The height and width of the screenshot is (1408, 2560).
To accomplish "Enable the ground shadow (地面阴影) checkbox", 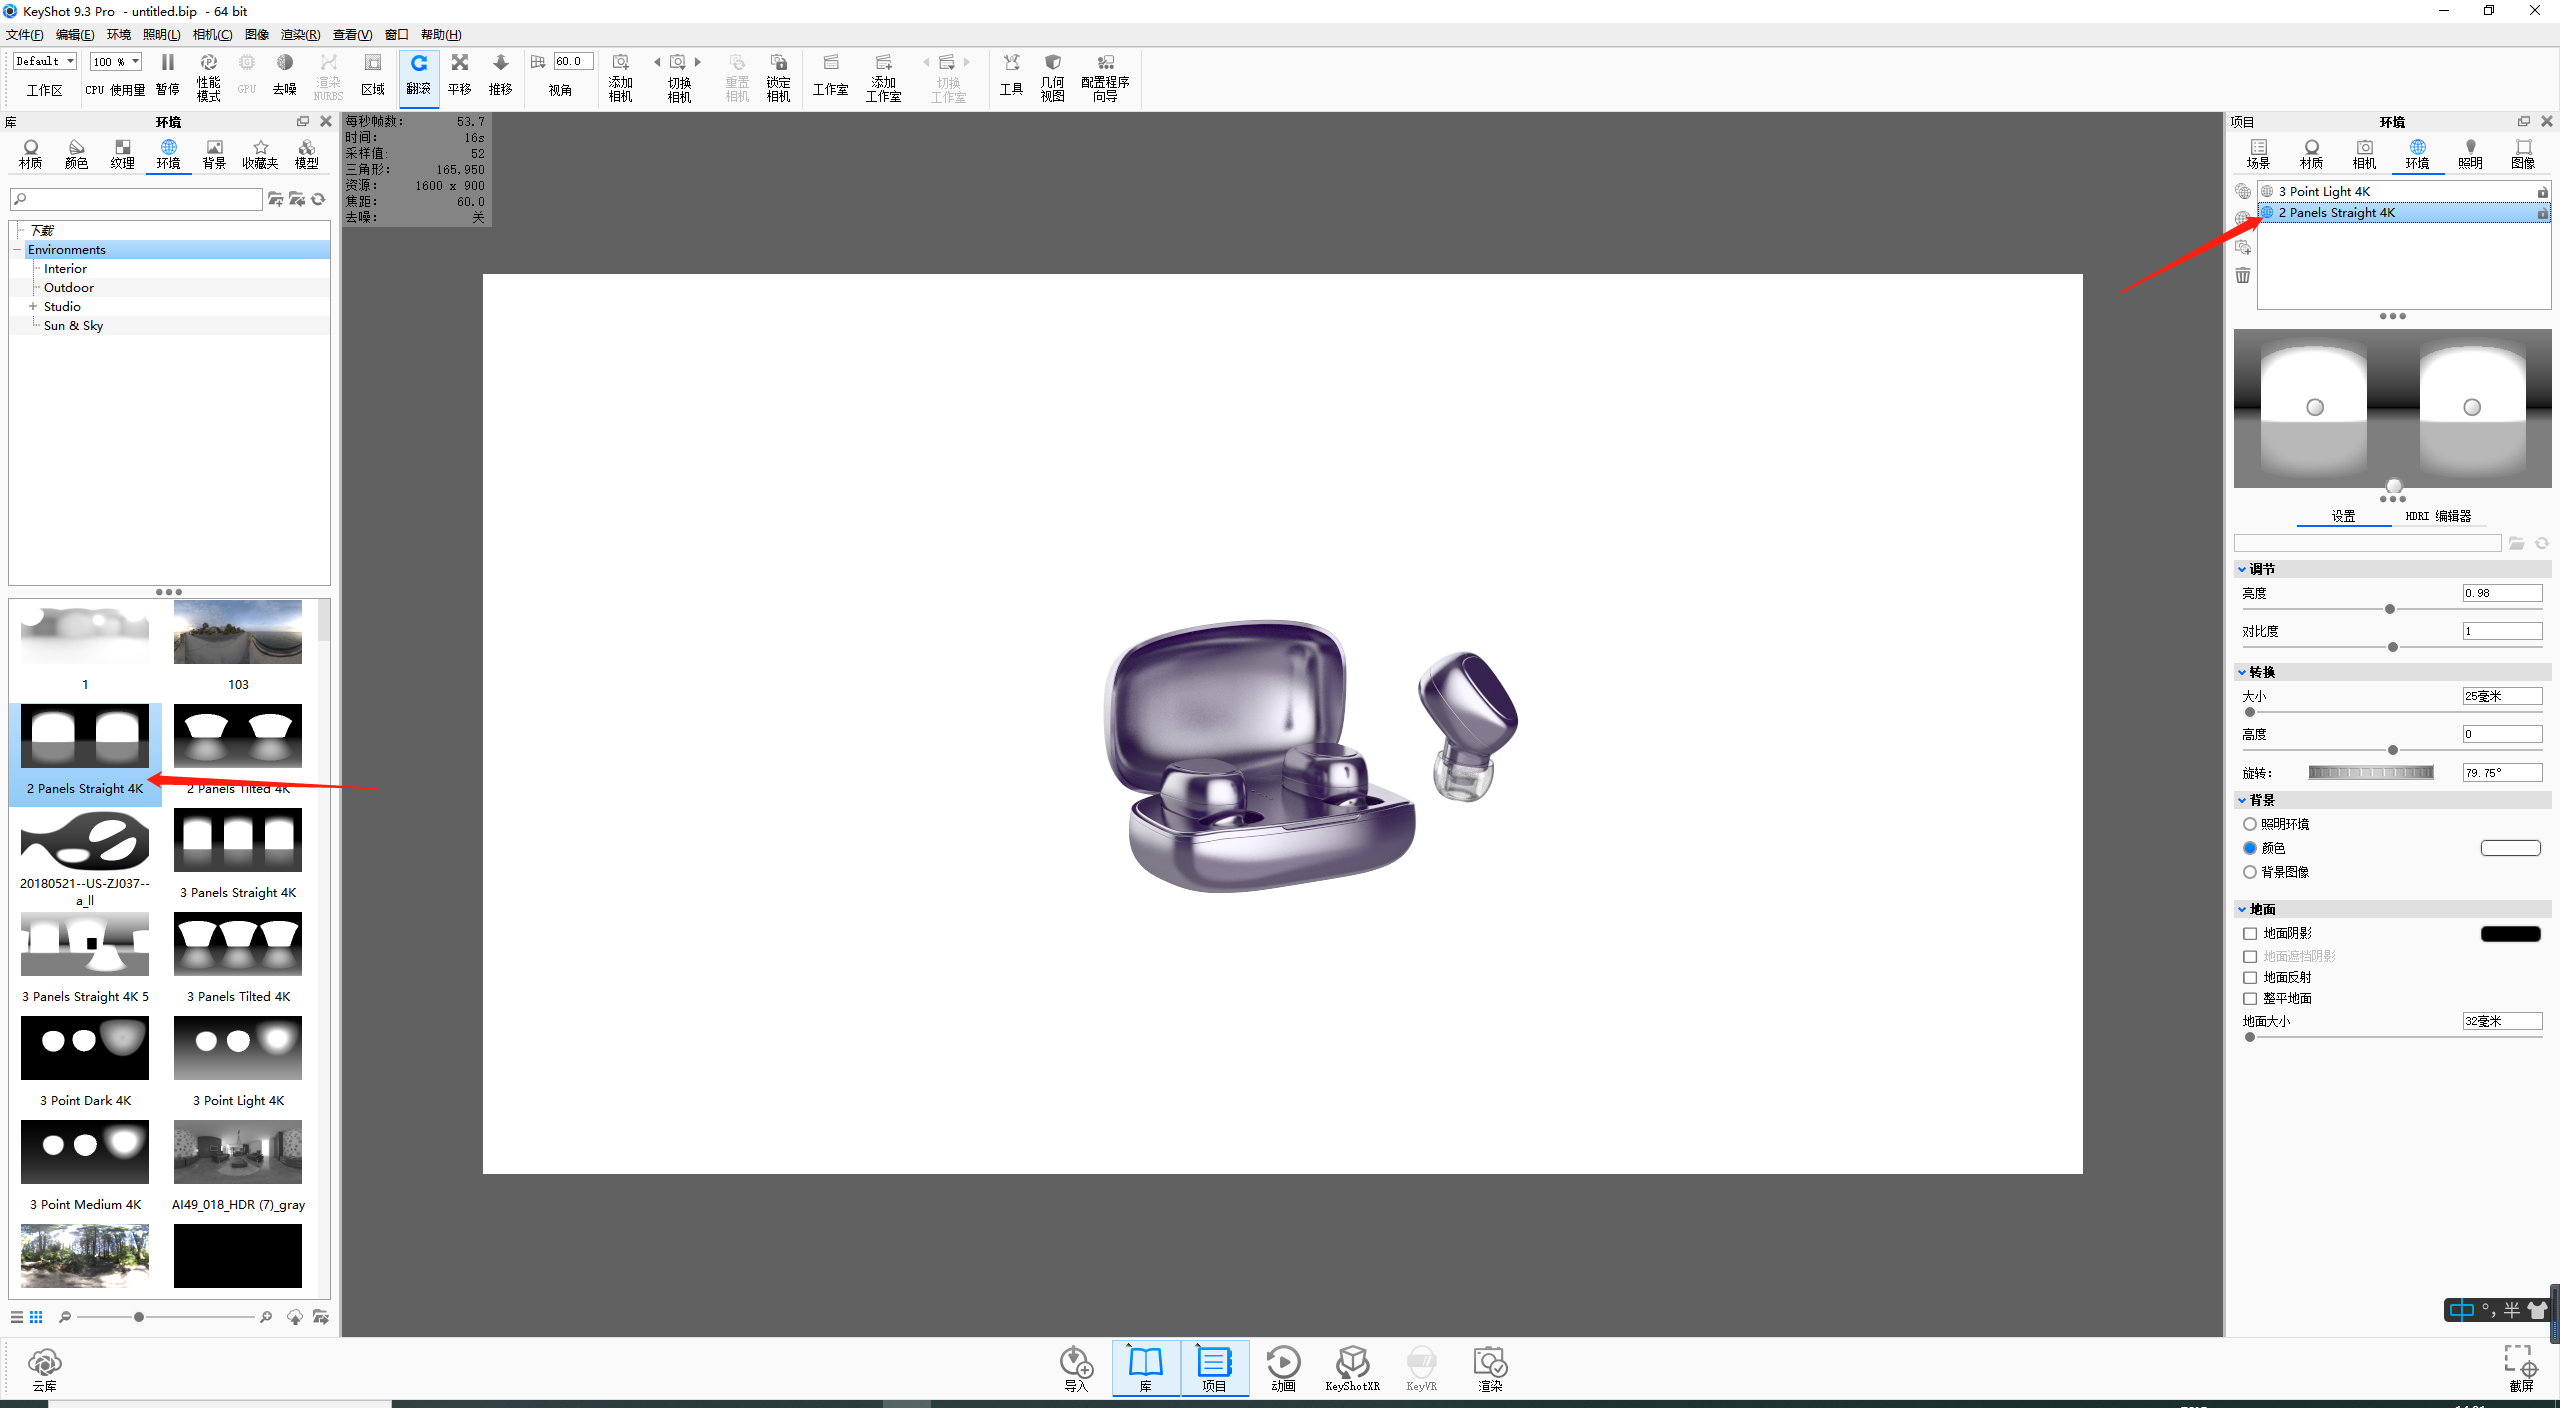I will pyautogui.click(x=2250, y=933).
